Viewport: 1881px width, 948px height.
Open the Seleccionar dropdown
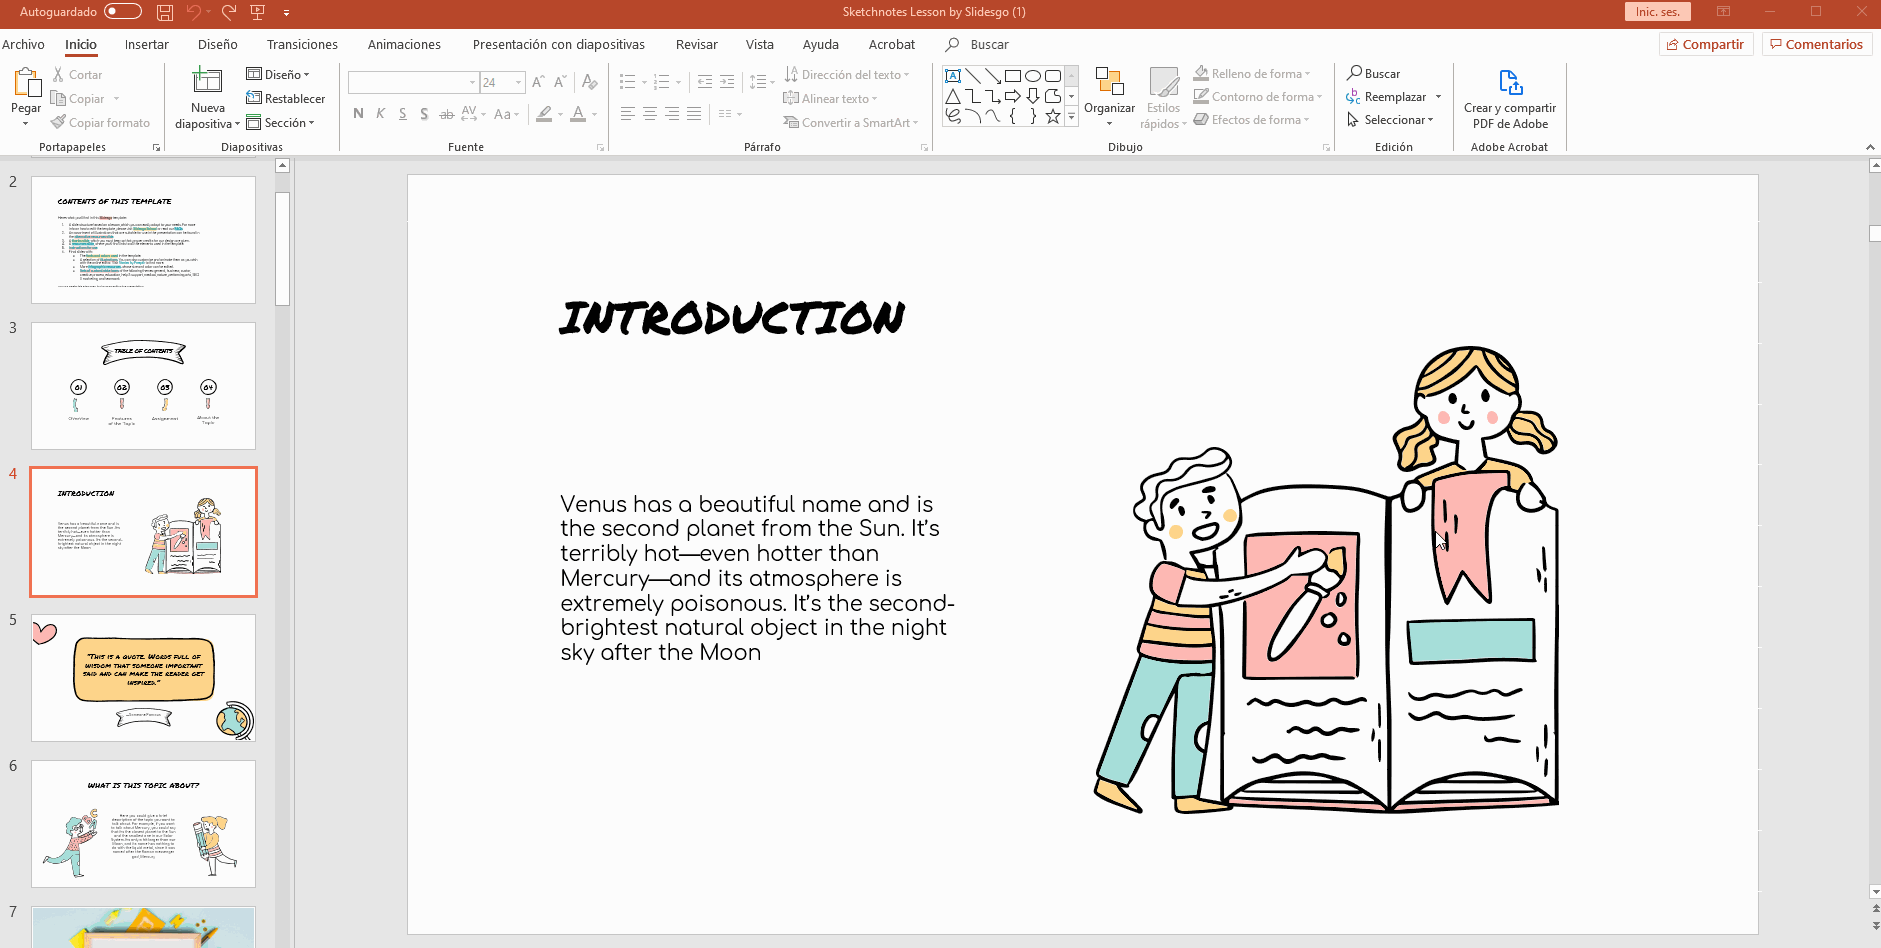(x=1390, y=120)
